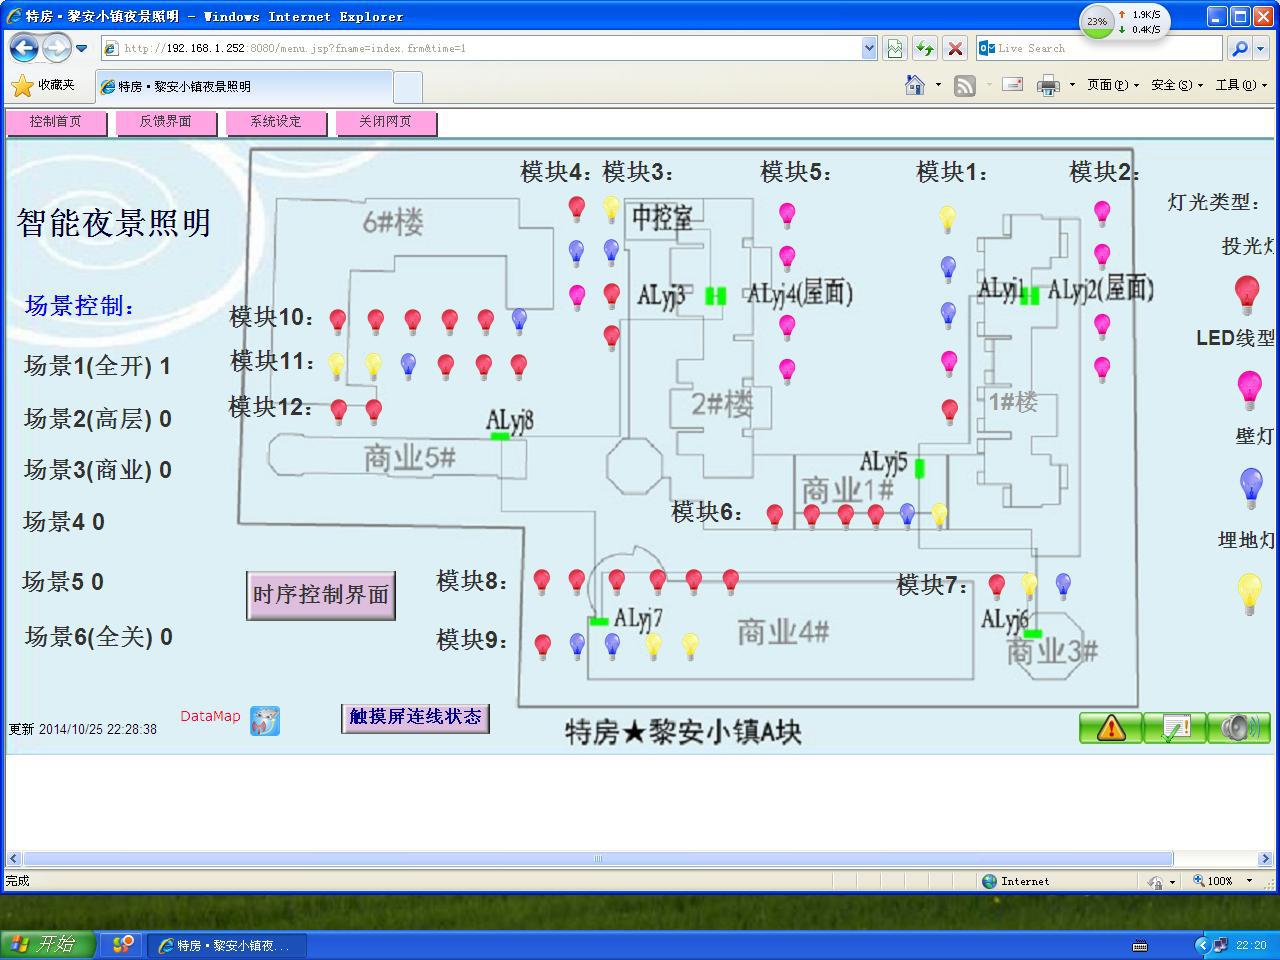Toggle the blue bulb in 模块10 row
Screen dimensions: 1280x960
click(519, 320)
